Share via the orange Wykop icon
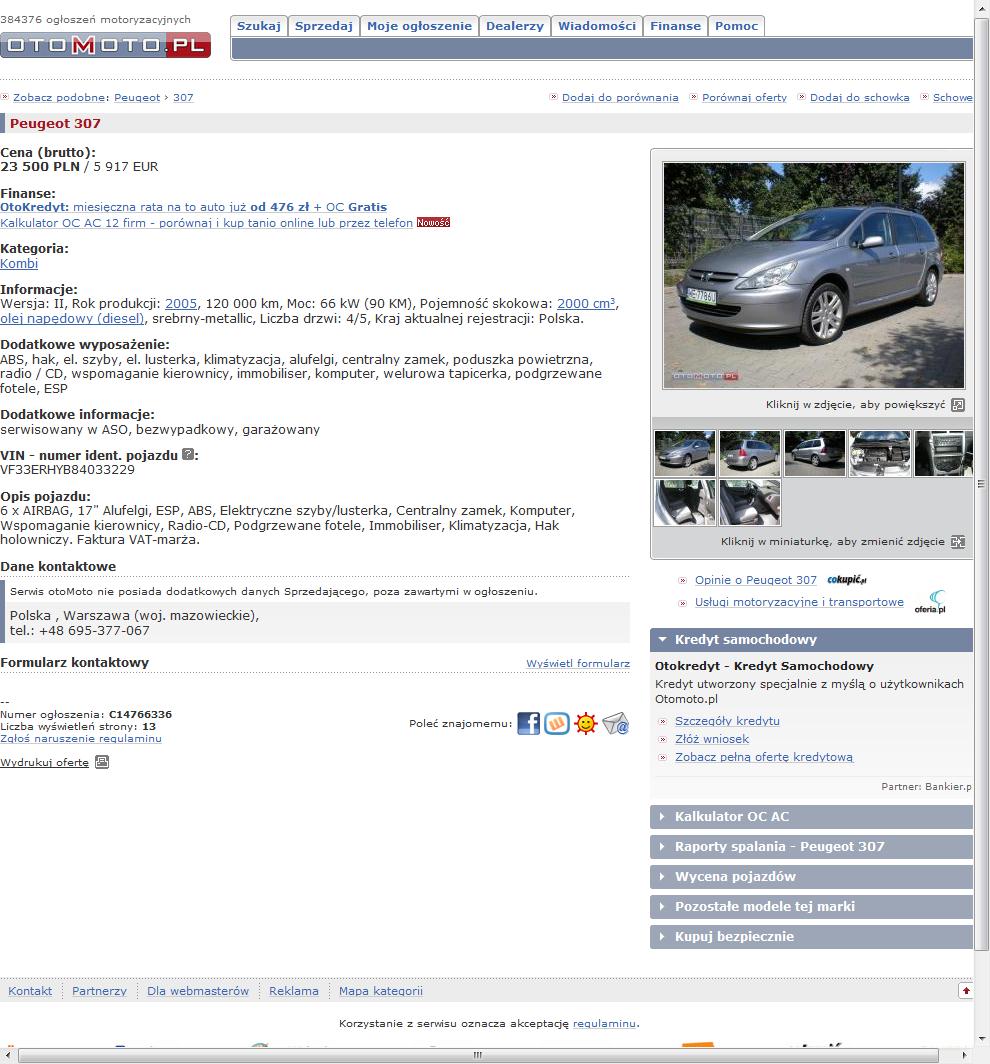 pyautogui.click(x=557, y=723)
